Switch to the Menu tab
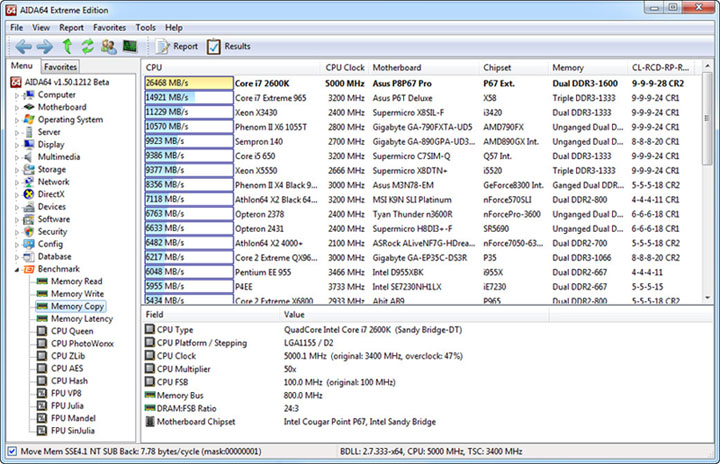This screenshot has height=464, width=720. pos(22,66)
